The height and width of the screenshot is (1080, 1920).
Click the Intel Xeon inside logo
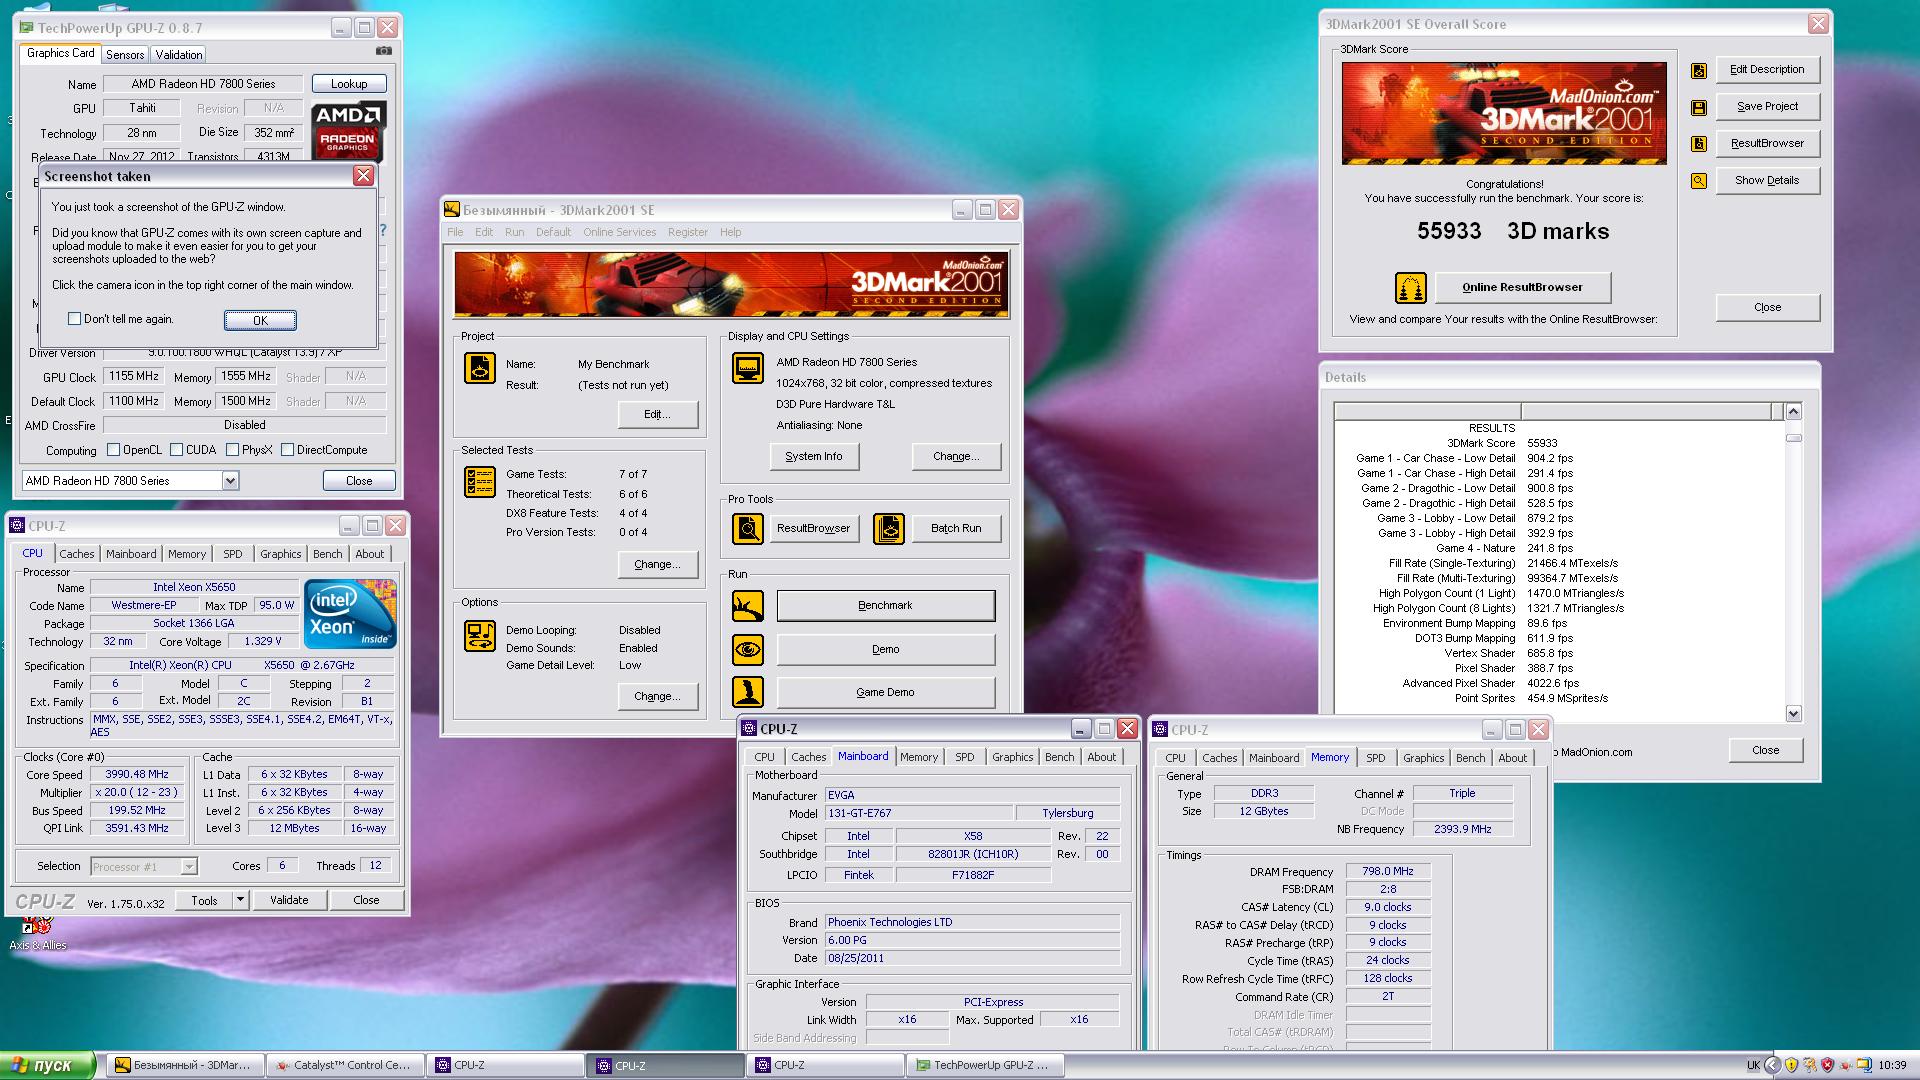350,613
